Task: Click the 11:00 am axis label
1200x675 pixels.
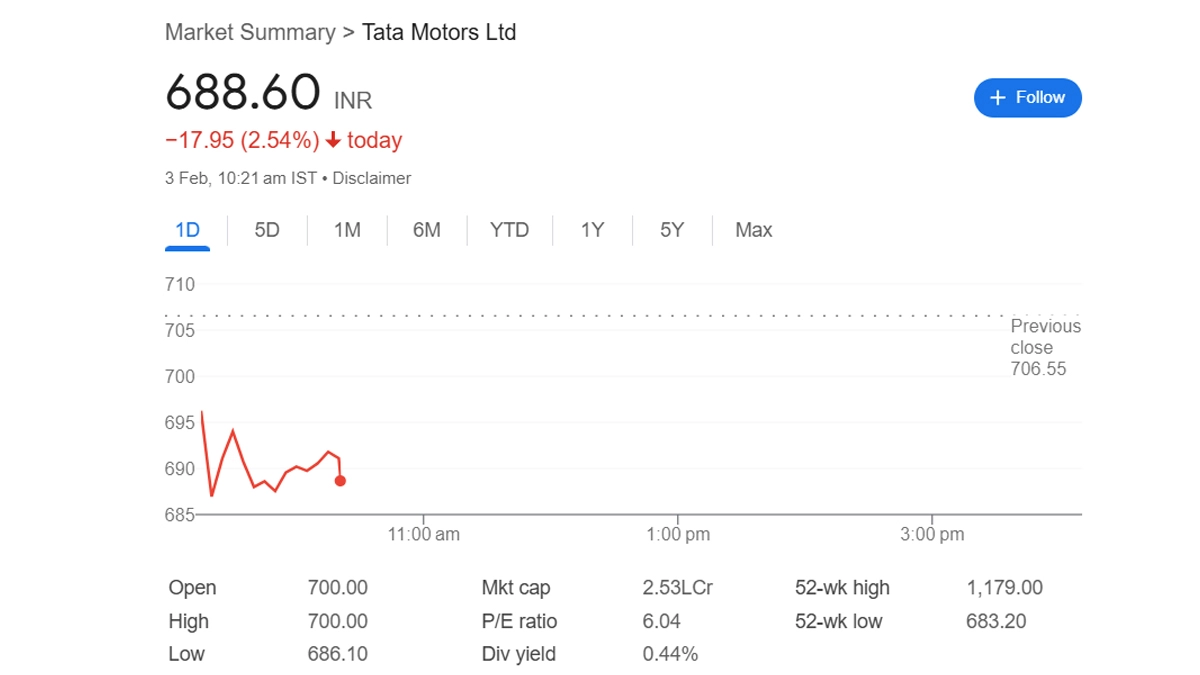Action: point(424,534)
